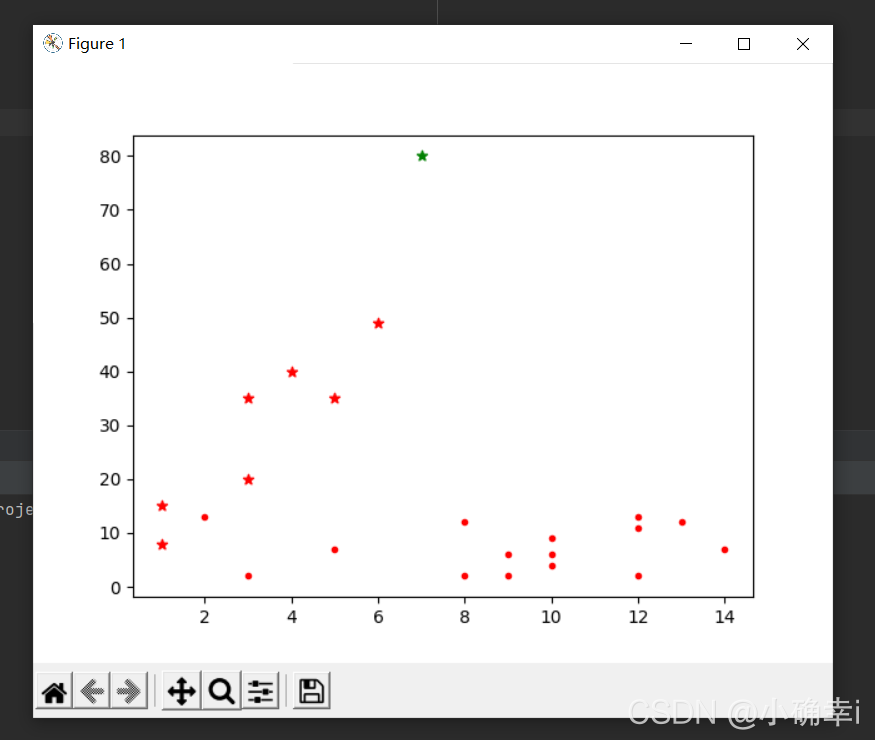The image size is (875, 740).
Task: Click the Home reset view icon
Action: coord(54,691)
